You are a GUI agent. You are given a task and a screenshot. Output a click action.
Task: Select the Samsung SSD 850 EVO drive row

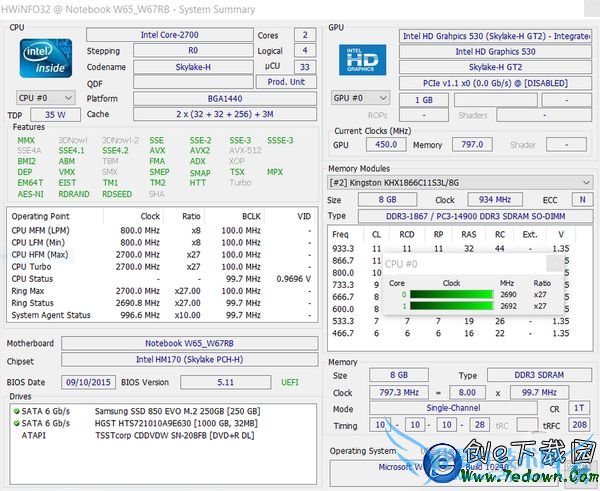pos(163,411)
